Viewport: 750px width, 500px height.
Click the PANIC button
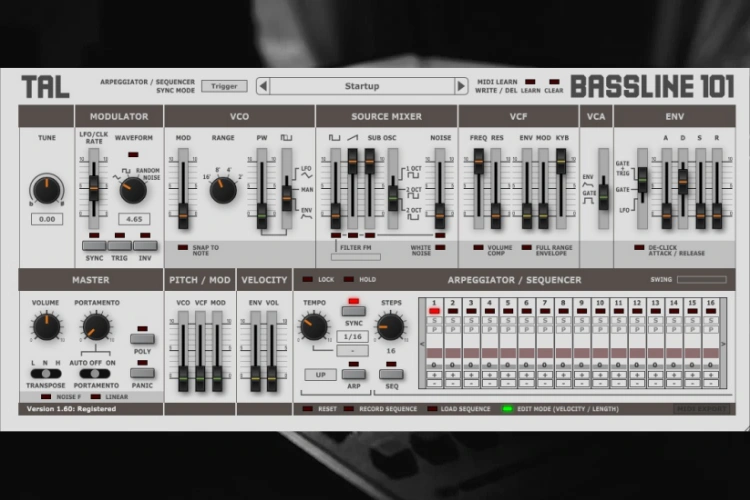point(142,373)
